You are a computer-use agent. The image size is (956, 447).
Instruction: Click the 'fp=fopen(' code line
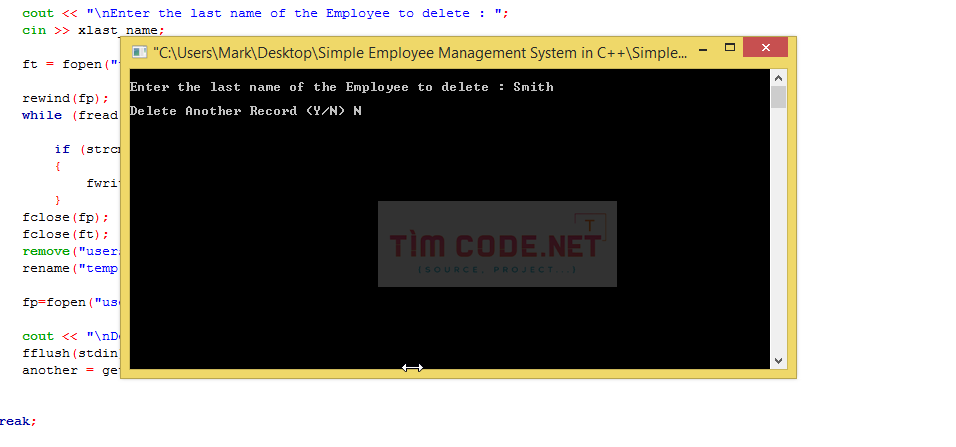click(x=71, y=302)
